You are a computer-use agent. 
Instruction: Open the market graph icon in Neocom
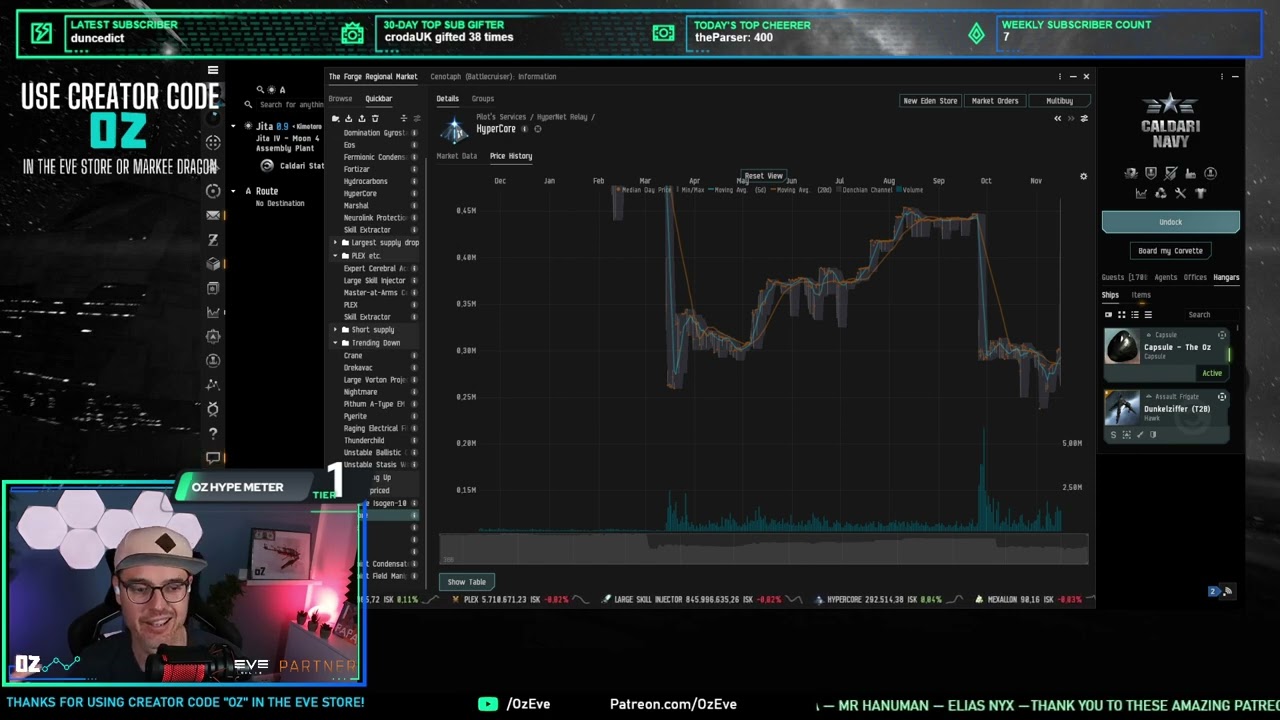coord(213,312)
